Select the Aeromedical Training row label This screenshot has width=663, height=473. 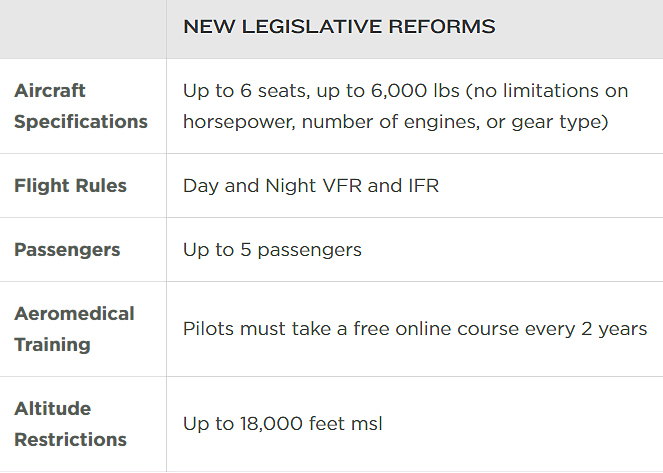point(74,329)
